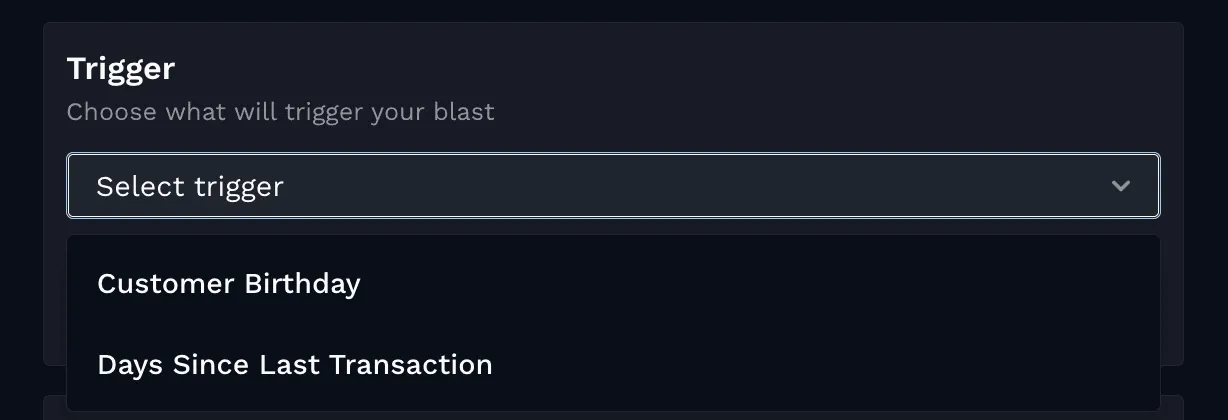Select Customer Birthday from the list
The width and height of the screenshot is (1228, 420).
tap(613, 284)
